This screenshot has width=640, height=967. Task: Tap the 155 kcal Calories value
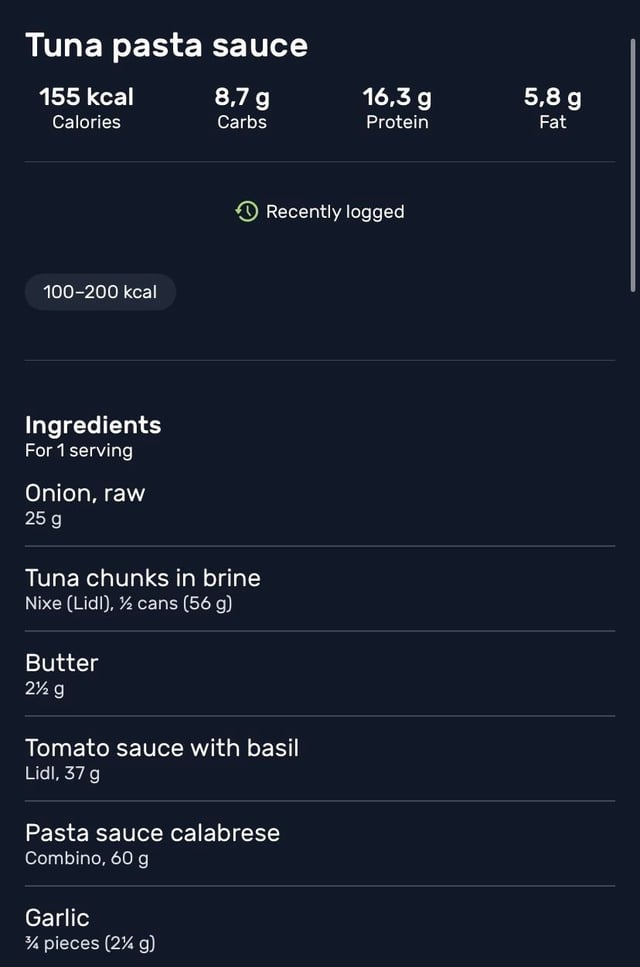(x=86, y=97)
